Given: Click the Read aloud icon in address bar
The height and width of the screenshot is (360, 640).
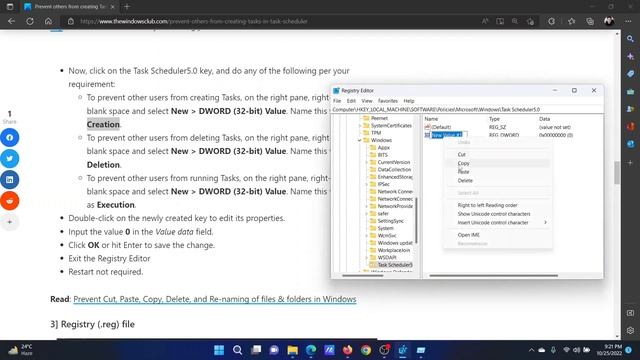Looking at the screenshot, I should point(485,21).
